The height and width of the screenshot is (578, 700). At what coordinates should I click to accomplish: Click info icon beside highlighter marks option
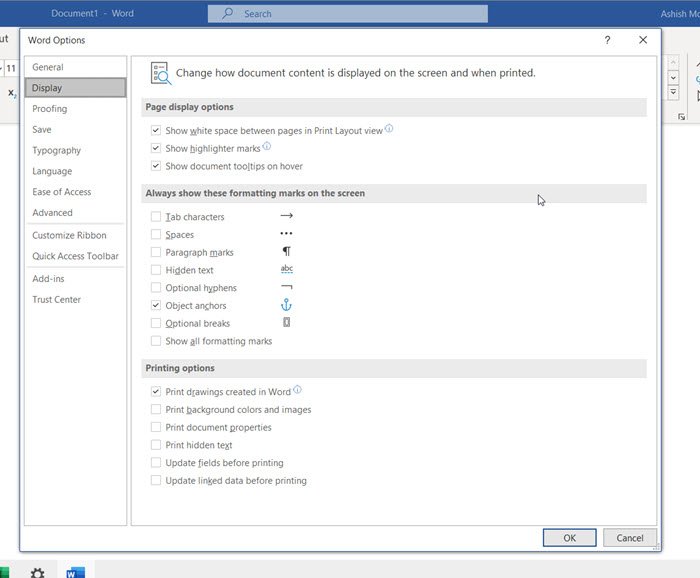coord(266,147)
